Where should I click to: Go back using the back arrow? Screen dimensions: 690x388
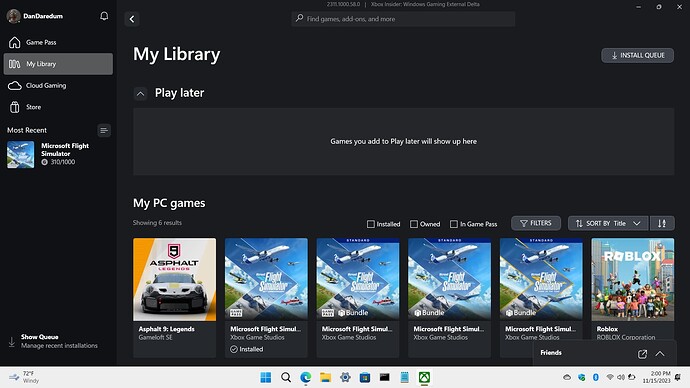click(x=132, y=19)
